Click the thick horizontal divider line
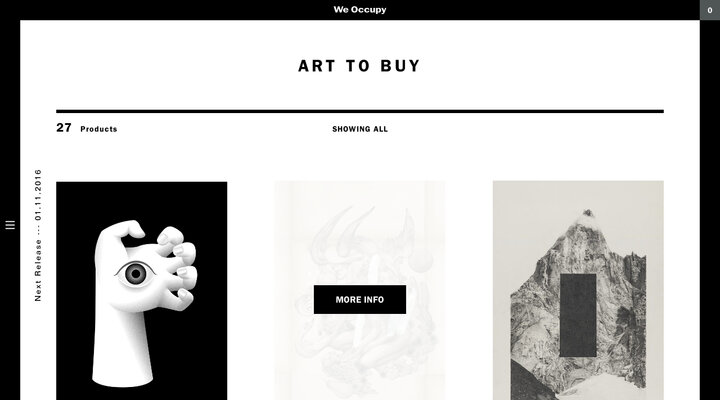720x400 pixels. point(360,111)
